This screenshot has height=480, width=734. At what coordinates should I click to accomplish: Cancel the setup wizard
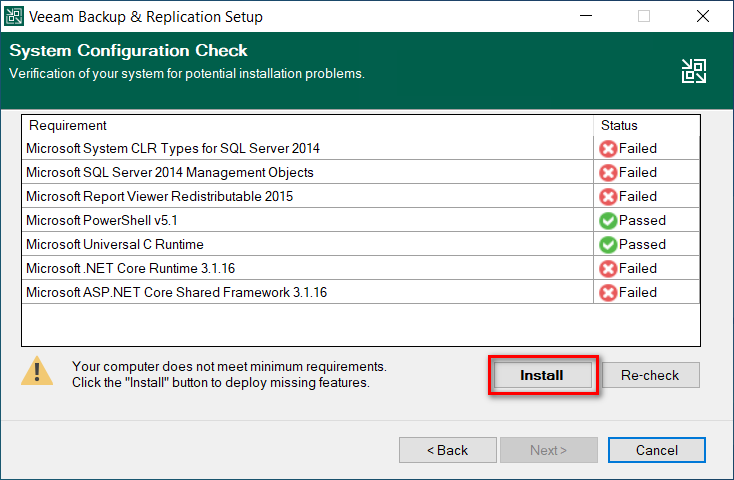tap(657, 450)
